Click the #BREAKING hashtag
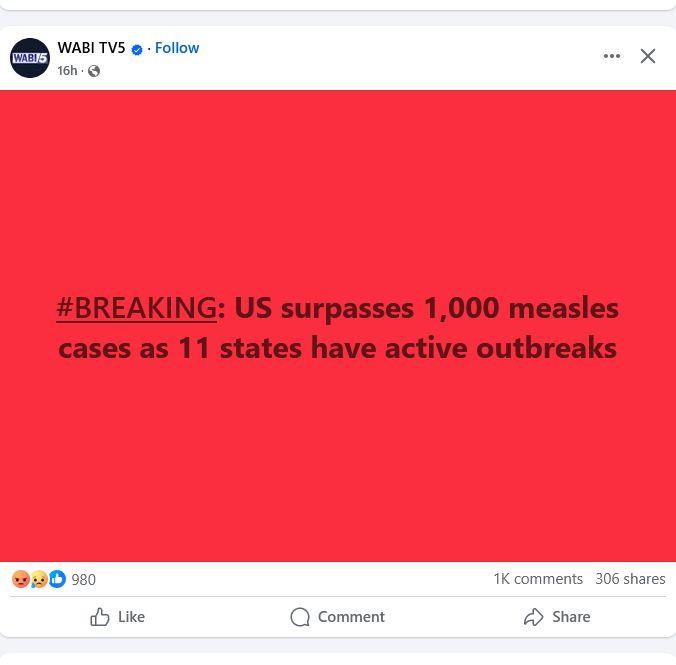 pyautogui.click(x=137, y=307)
